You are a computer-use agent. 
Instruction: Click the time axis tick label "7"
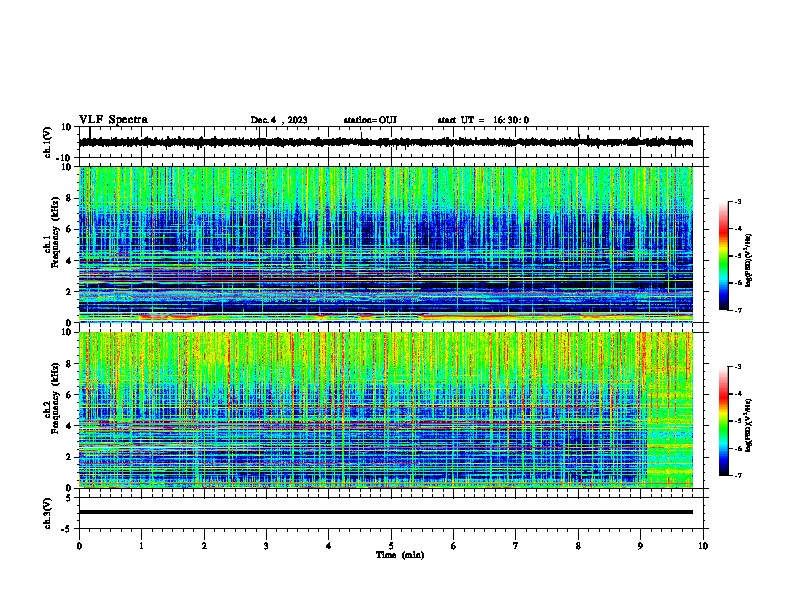click(516, 546)
